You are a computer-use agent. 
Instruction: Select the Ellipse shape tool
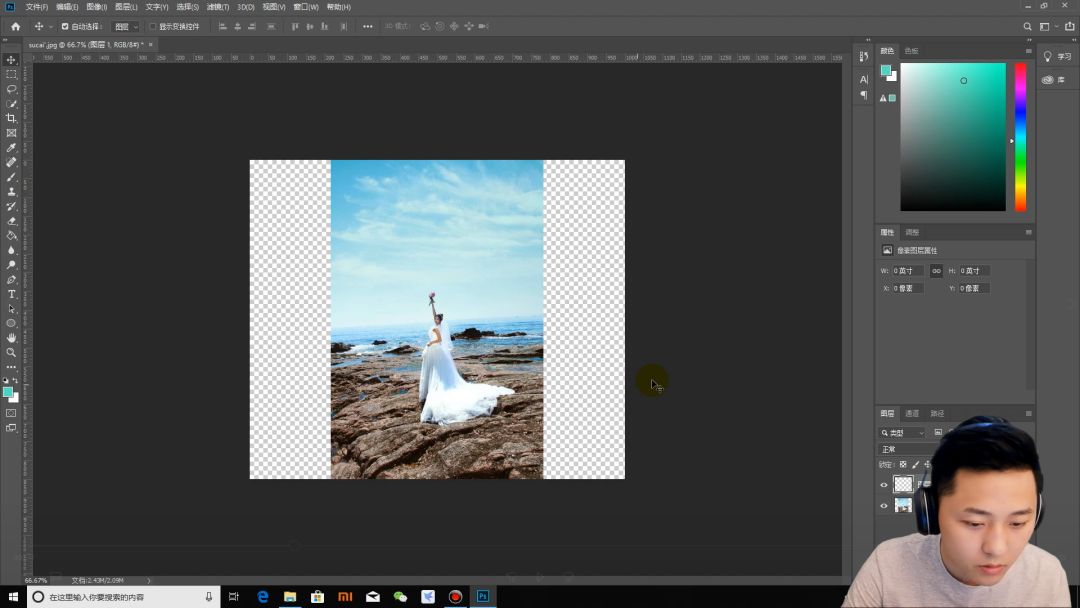(11, 323)
